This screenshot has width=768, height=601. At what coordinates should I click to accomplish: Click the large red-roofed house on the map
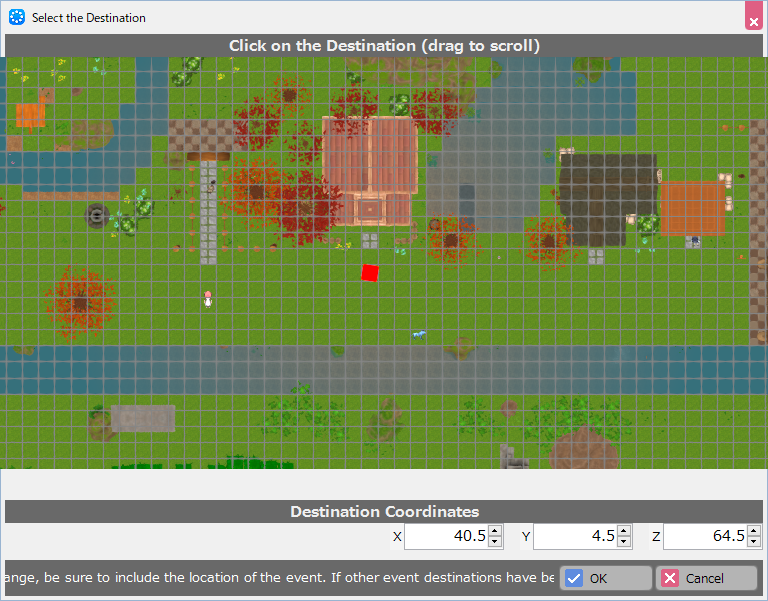(369, 155)
